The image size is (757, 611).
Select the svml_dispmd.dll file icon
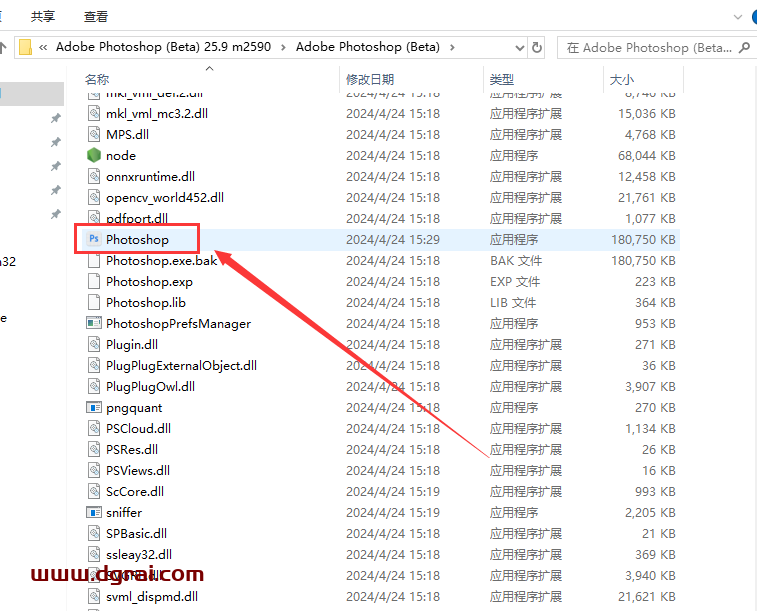94,597
